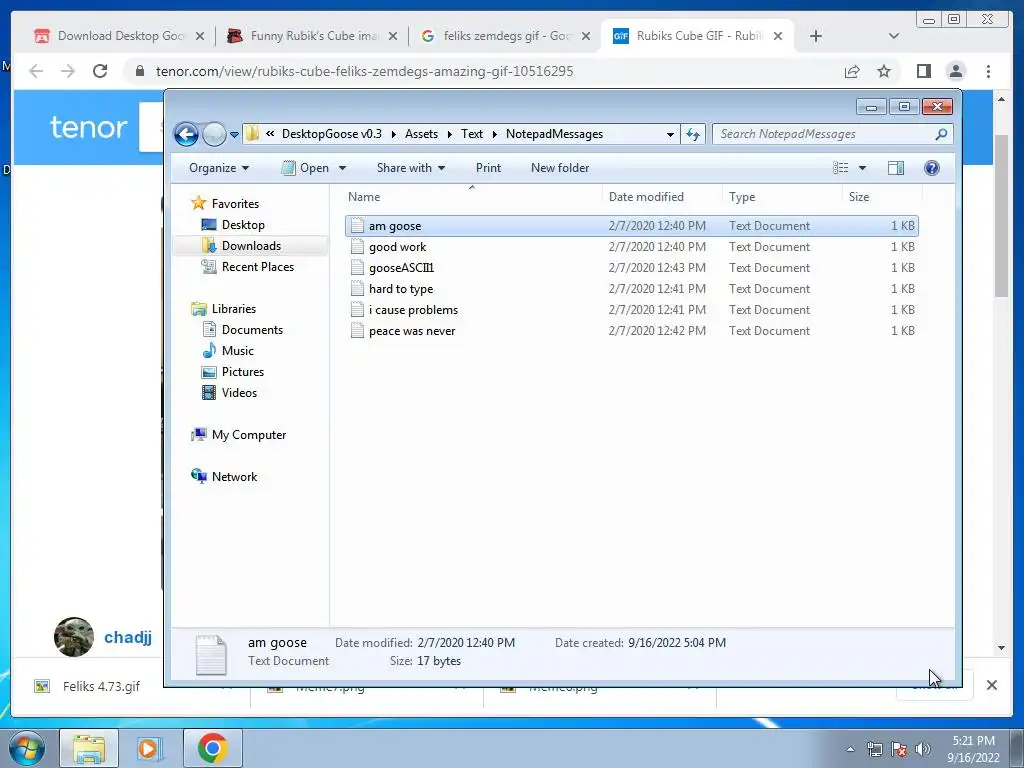This screenshot has height=768, width=1024.
Task: Click Explorer's greyed forward arrow button
Action: tap(214, 135)
